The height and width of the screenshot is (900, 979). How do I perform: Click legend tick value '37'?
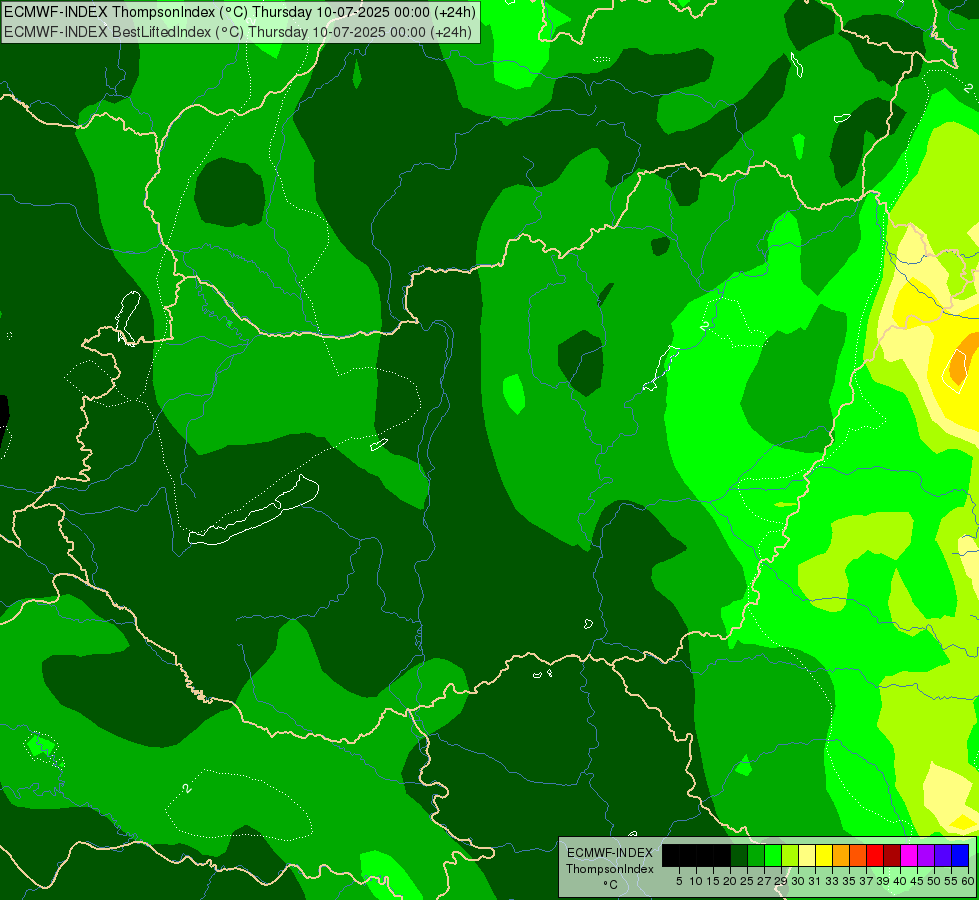pyautogui.click(x=866, y=881)
